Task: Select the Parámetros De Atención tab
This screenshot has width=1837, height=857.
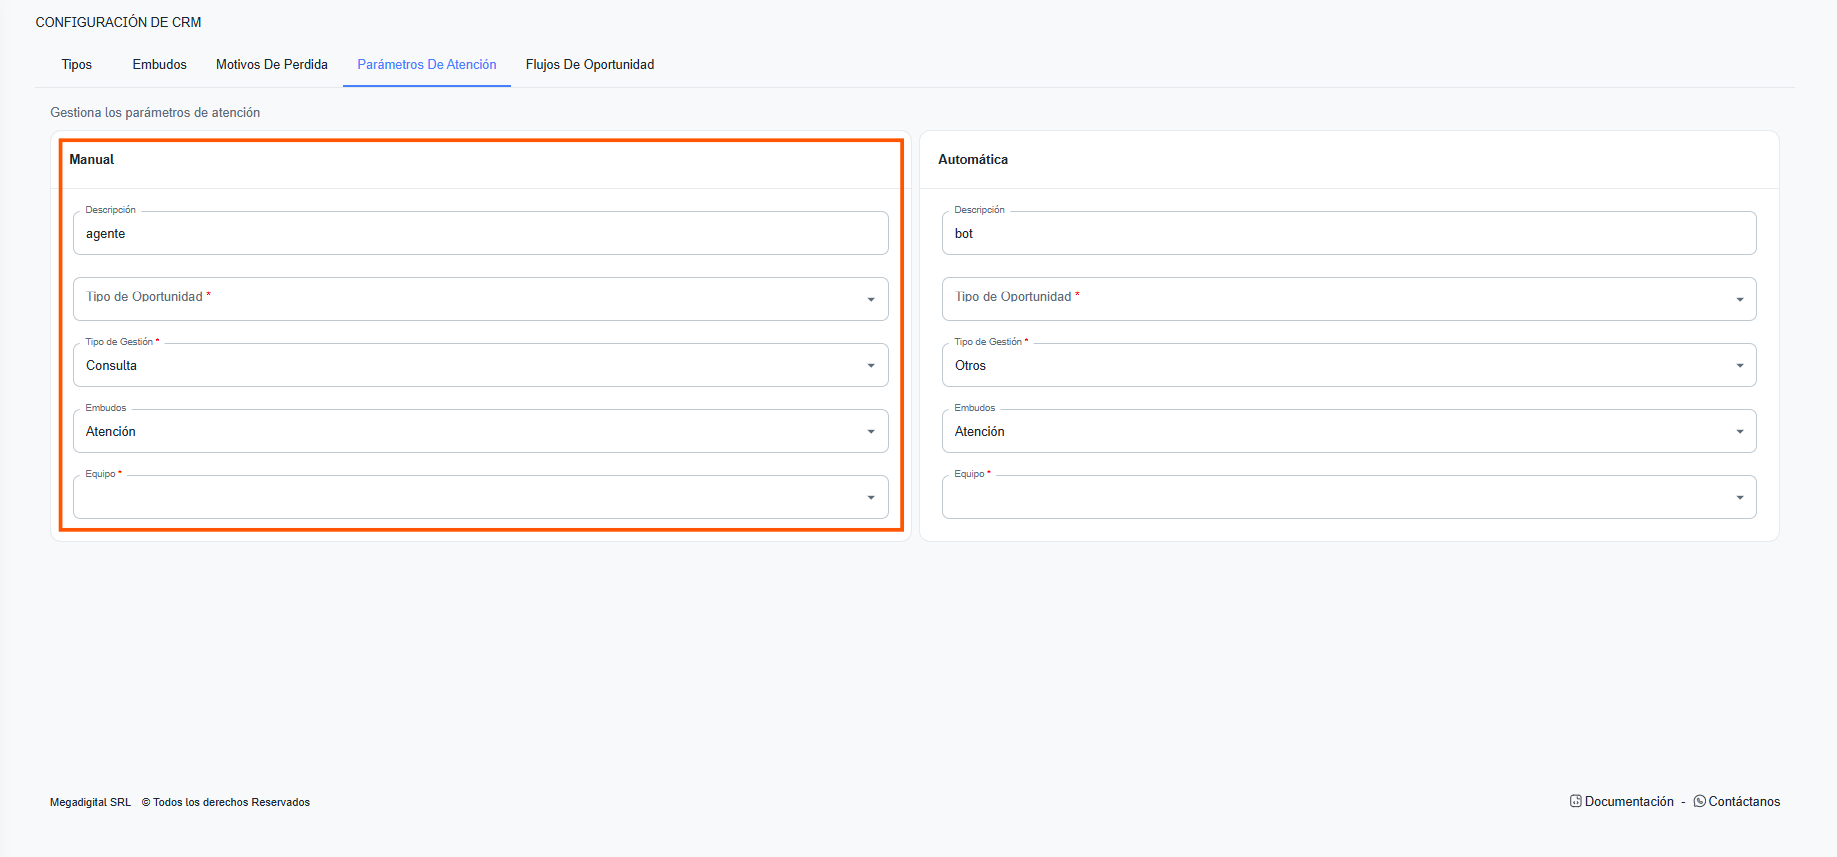Action: pos(427,65)
